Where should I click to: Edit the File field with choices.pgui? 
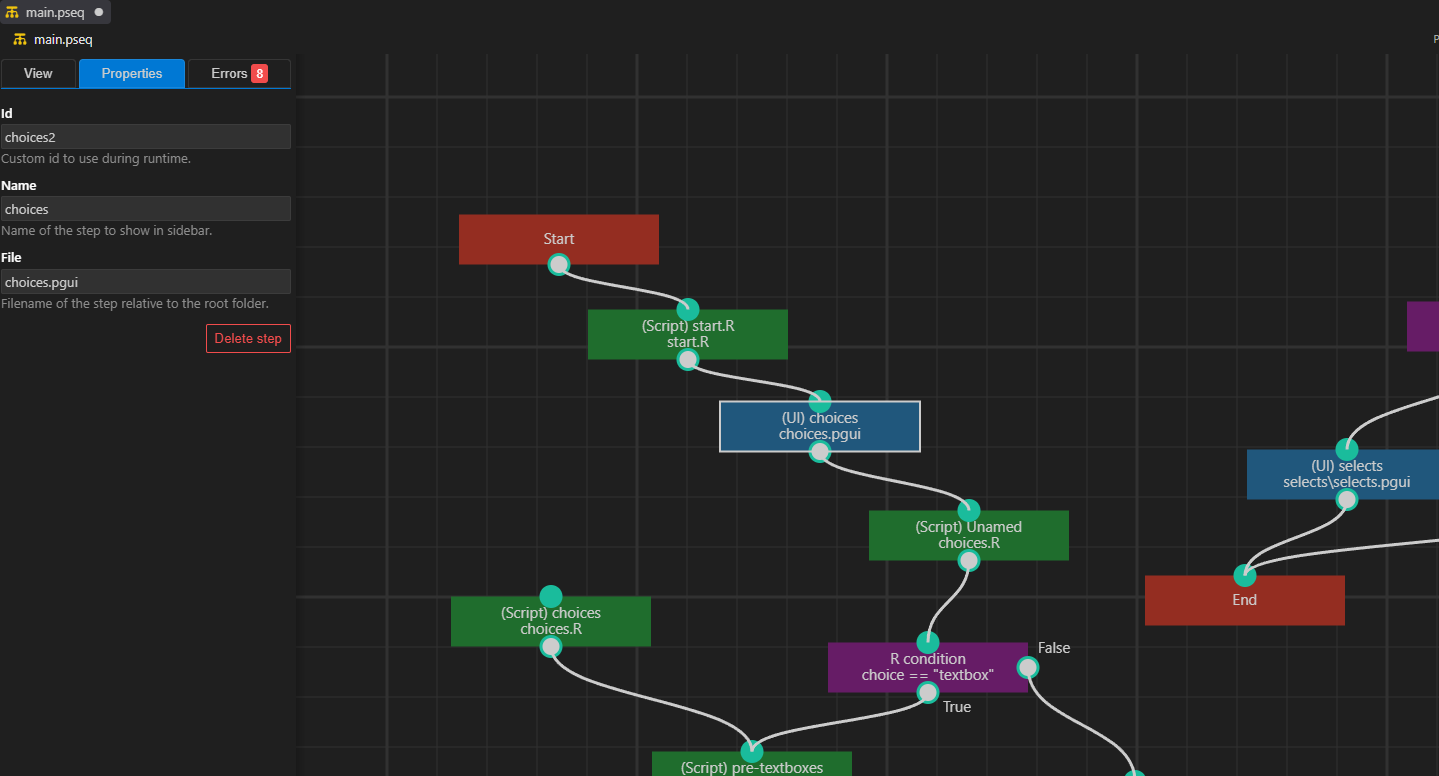click(x=146, y=281)
